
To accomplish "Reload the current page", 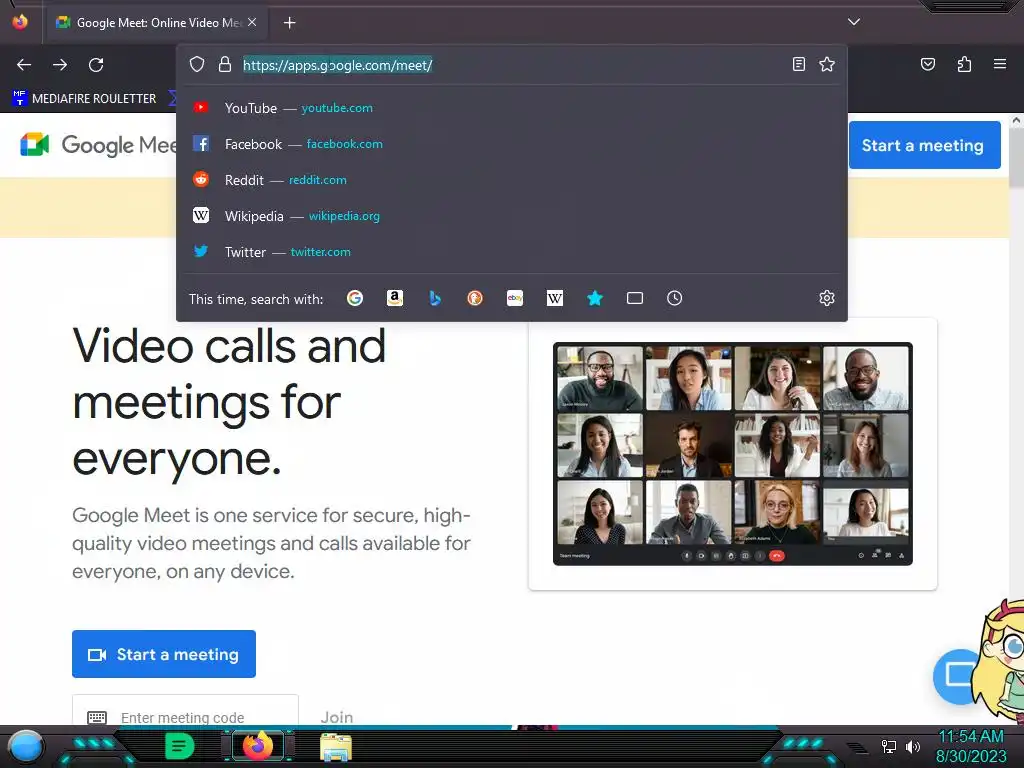I will [x=96, y=65].
